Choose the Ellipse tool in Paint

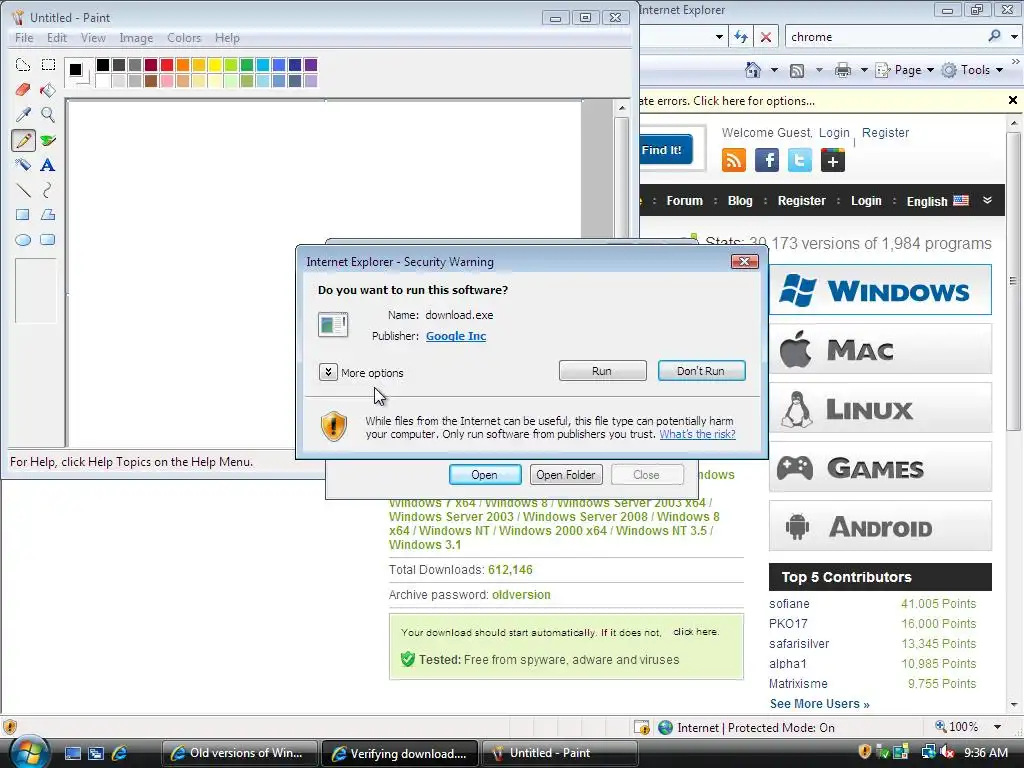click(x=23, y=240)
